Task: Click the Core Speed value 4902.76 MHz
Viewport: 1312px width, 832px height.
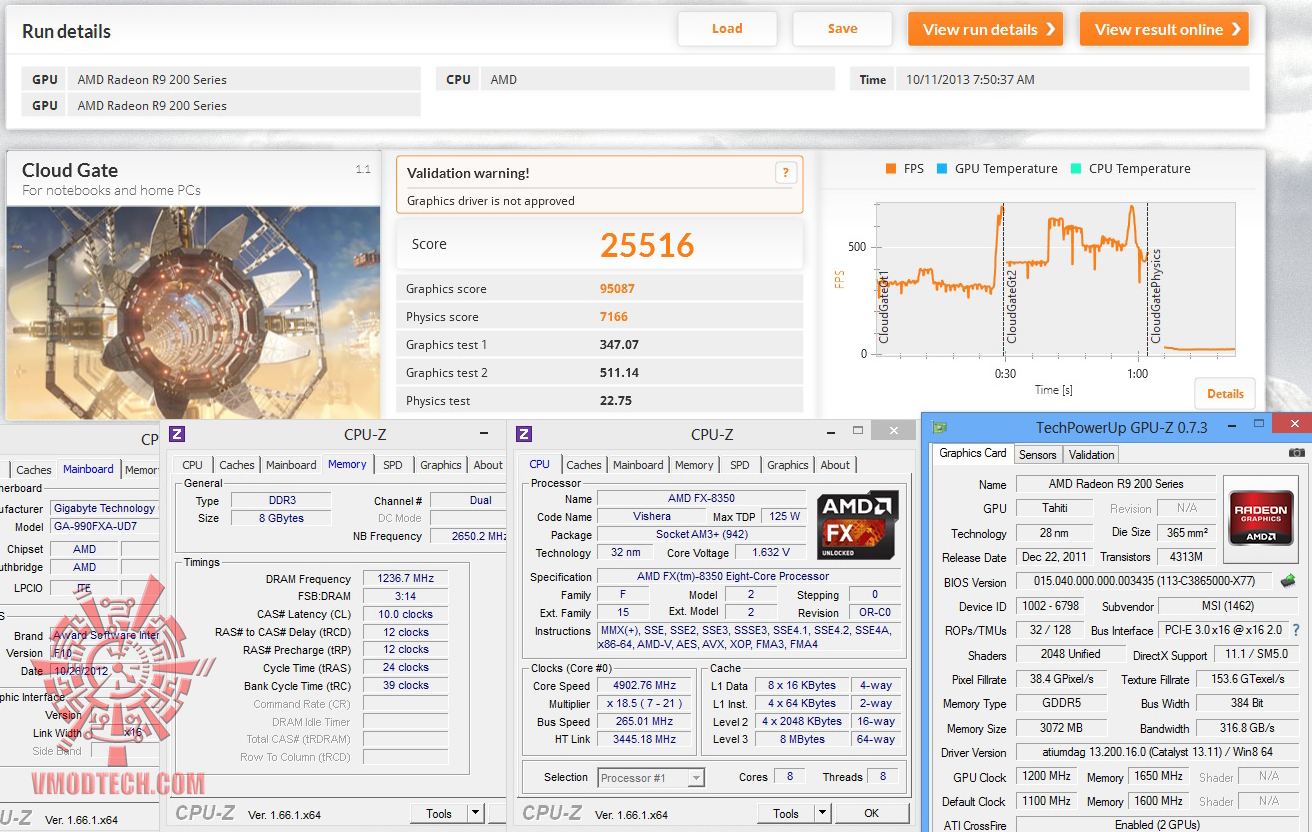Action: (644, 686)
